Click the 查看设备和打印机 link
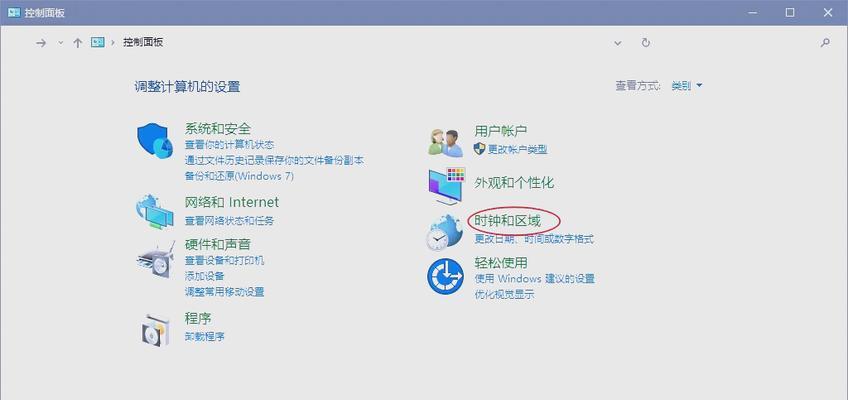The height and width of the screenshot is (400, 848). click(224, 260)
